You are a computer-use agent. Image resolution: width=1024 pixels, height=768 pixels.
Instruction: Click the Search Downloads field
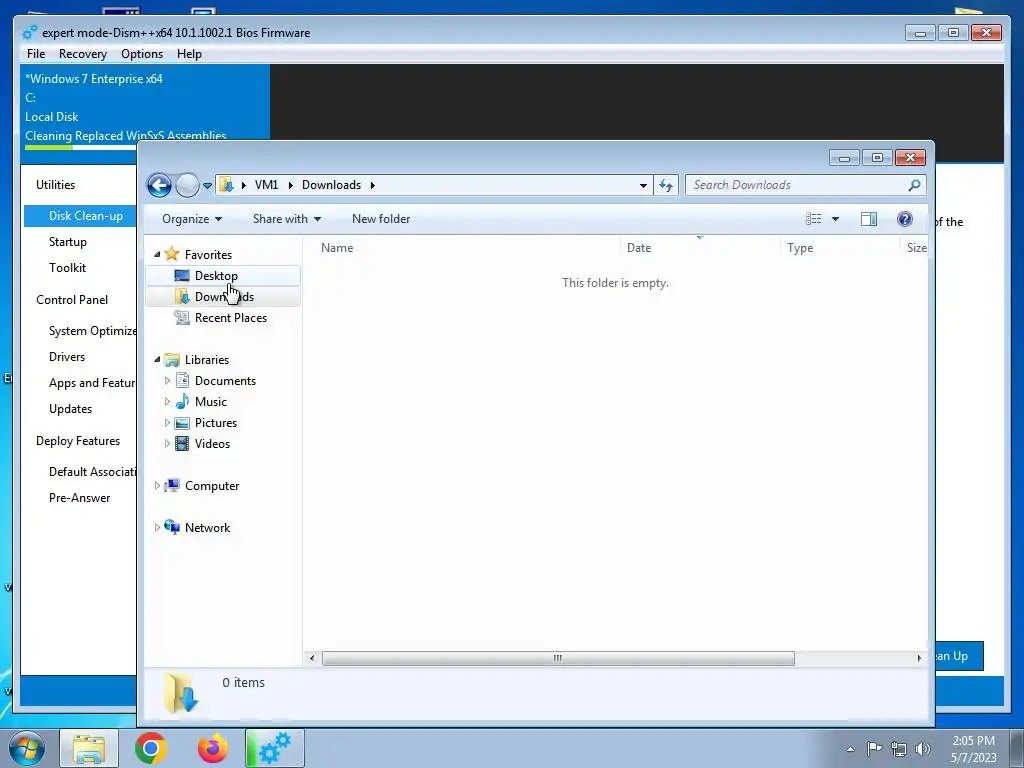click(805, 185)
